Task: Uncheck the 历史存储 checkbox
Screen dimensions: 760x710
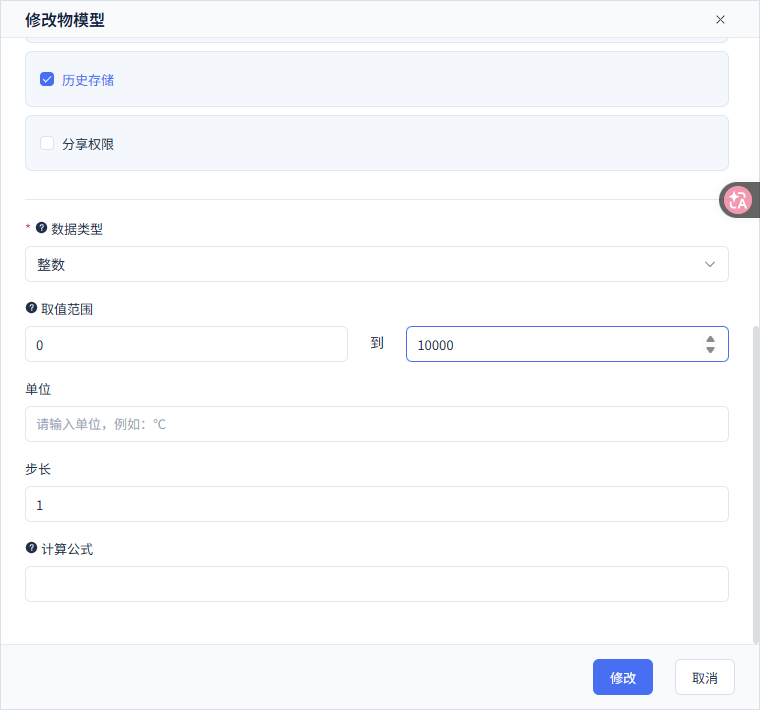Action: pos(47,79)
